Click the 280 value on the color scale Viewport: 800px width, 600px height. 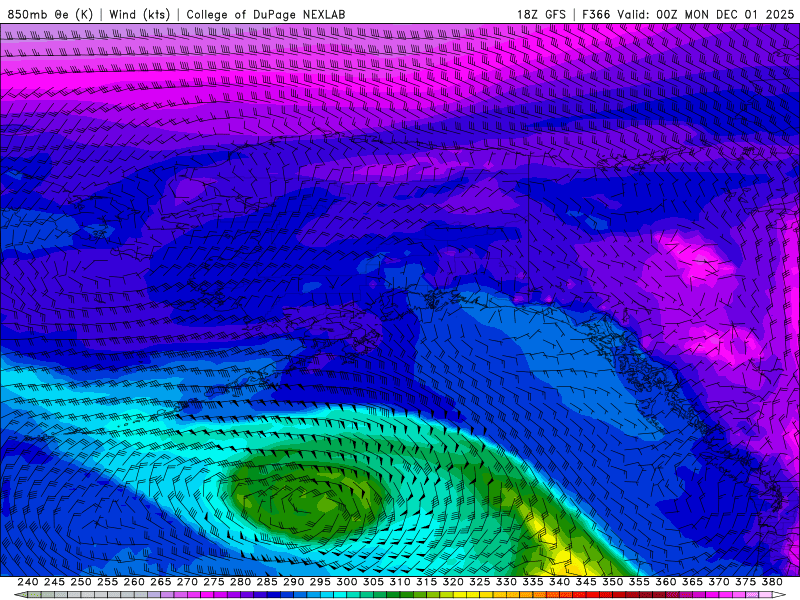click(x=240, y=582)
